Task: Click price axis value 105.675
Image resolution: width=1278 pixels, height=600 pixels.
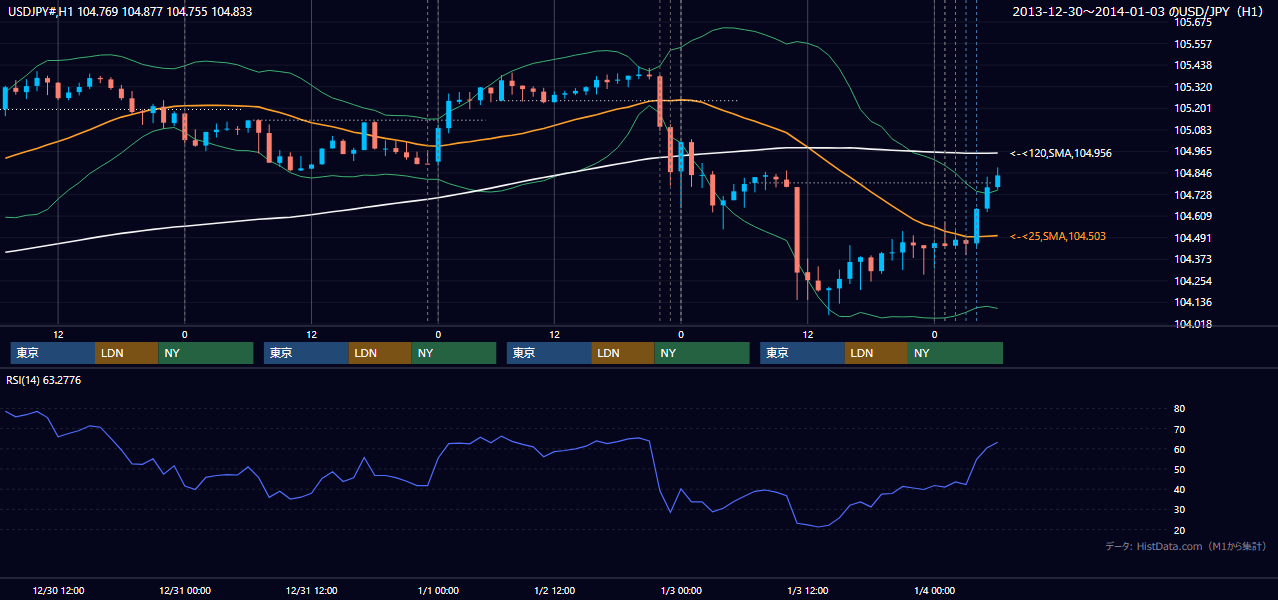Action: coord(1193,22)
